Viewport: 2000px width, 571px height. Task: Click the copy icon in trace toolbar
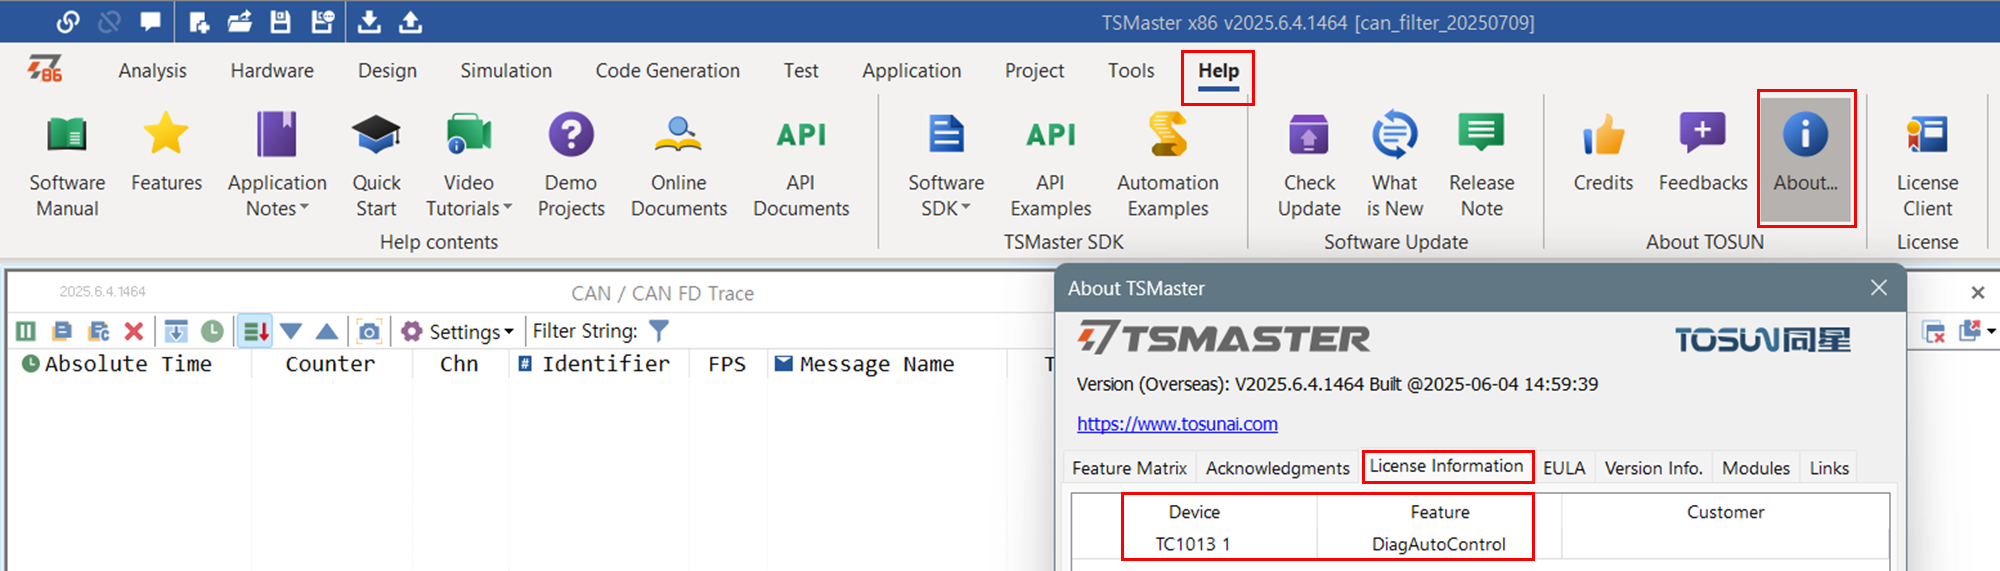62,331
